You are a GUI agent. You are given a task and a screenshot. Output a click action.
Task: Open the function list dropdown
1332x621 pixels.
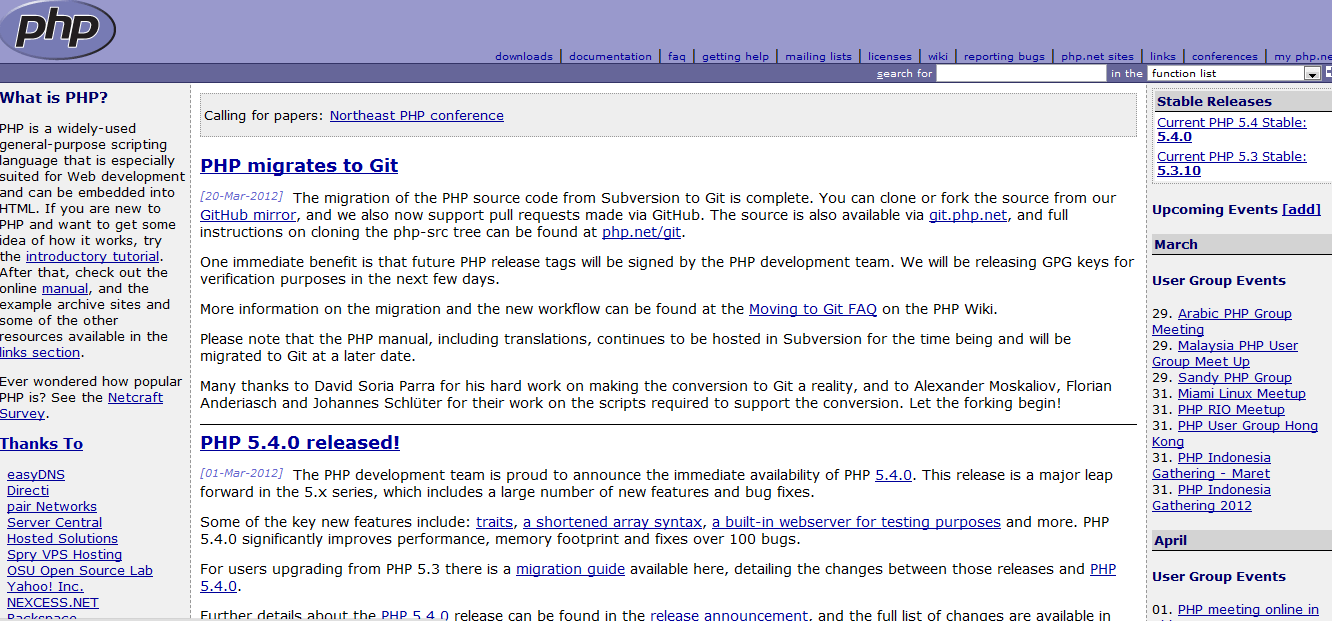1234,73
